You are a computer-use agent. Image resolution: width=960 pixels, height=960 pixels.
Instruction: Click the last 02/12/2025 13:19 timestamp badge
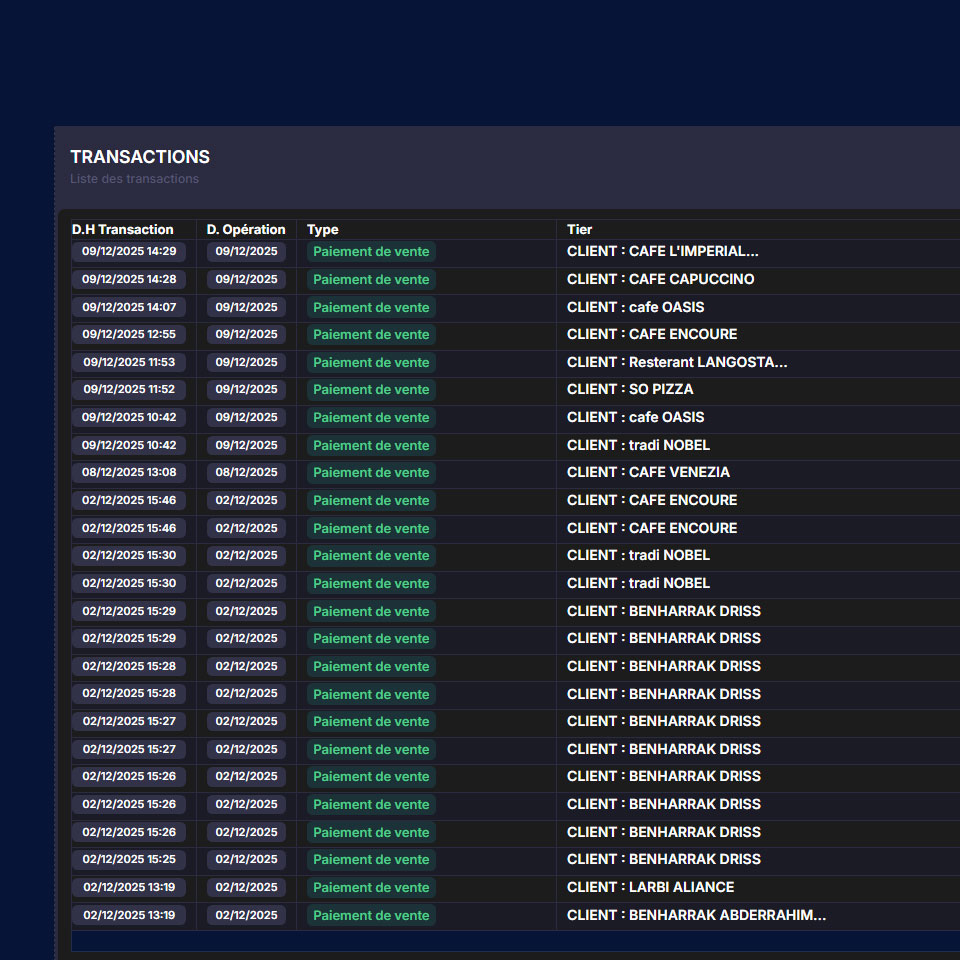(x=129, y=914)
